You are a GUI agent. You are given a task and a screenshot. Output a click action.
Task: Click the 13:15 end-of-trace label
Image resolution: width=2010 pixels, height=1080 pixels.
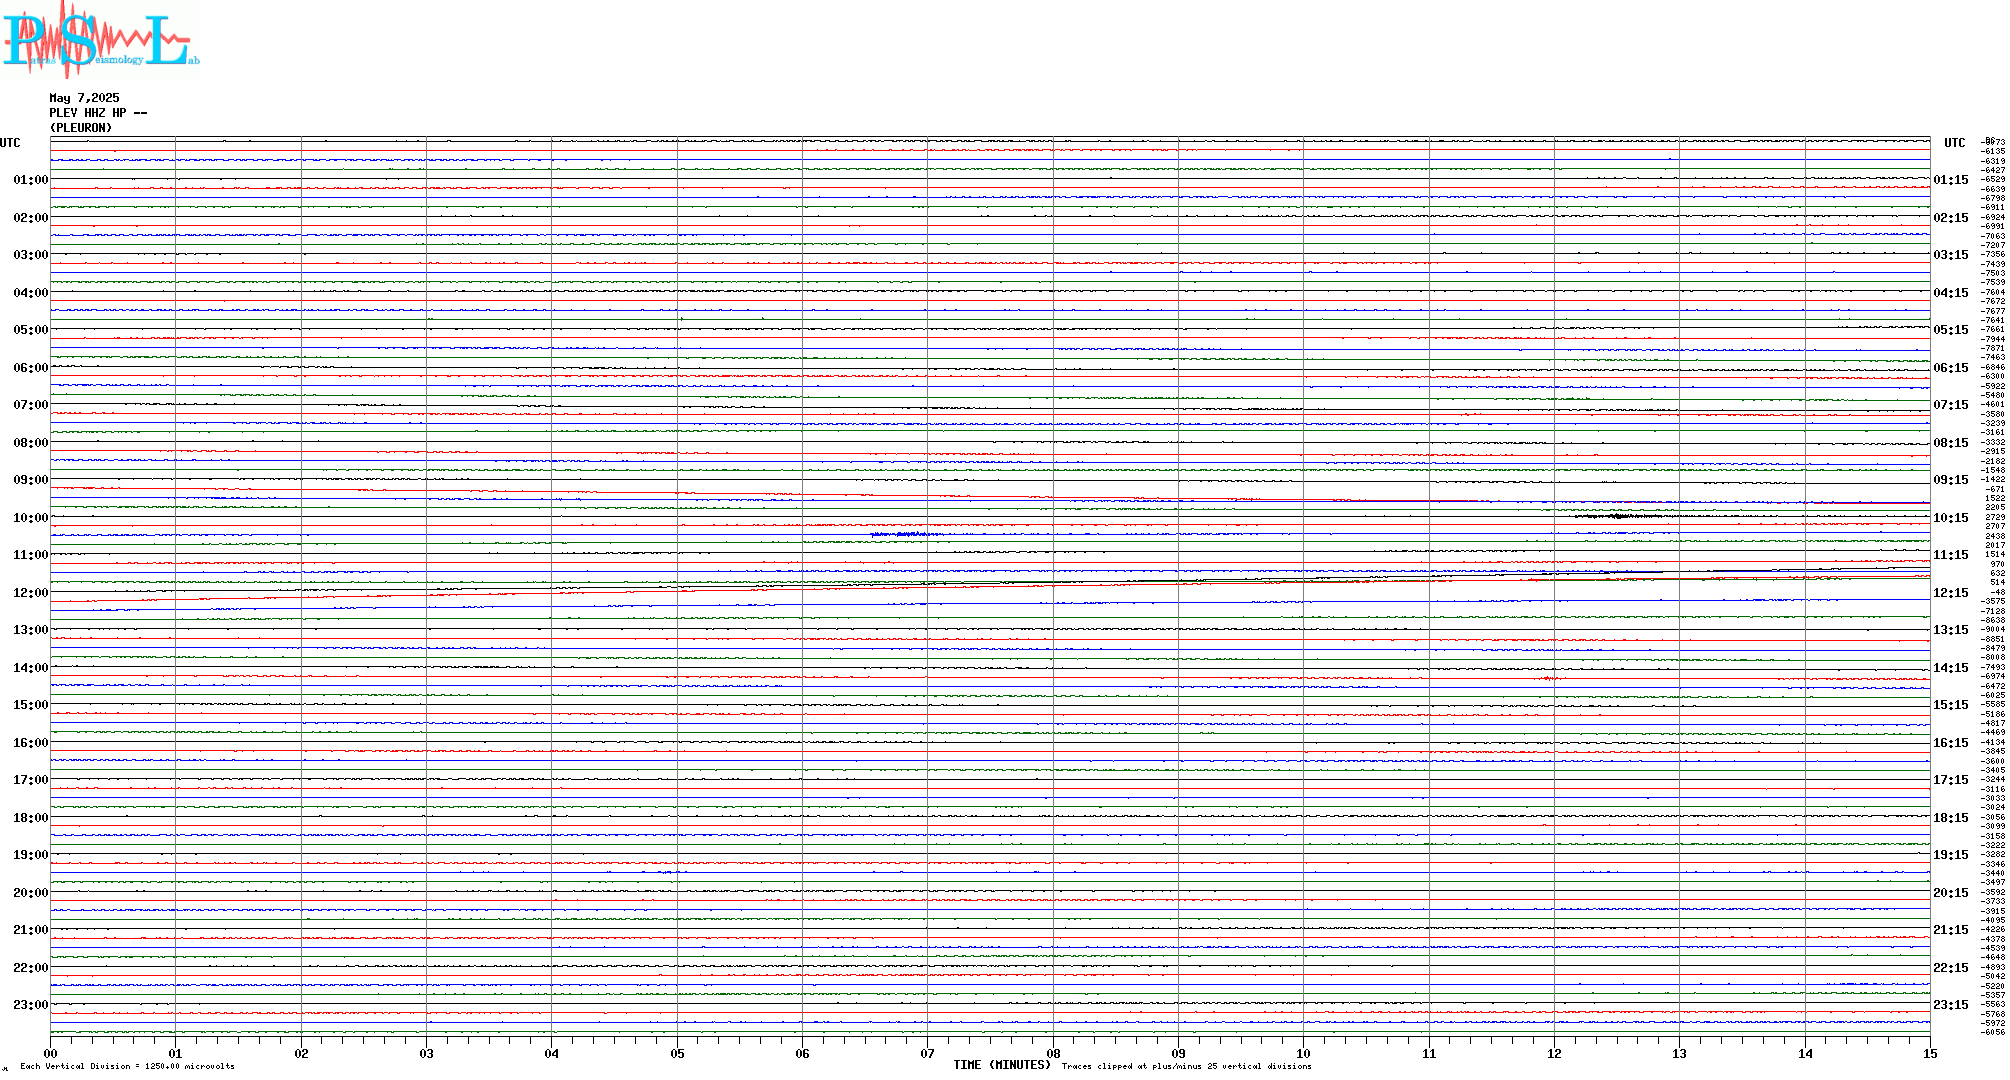tap(1951, 630)
